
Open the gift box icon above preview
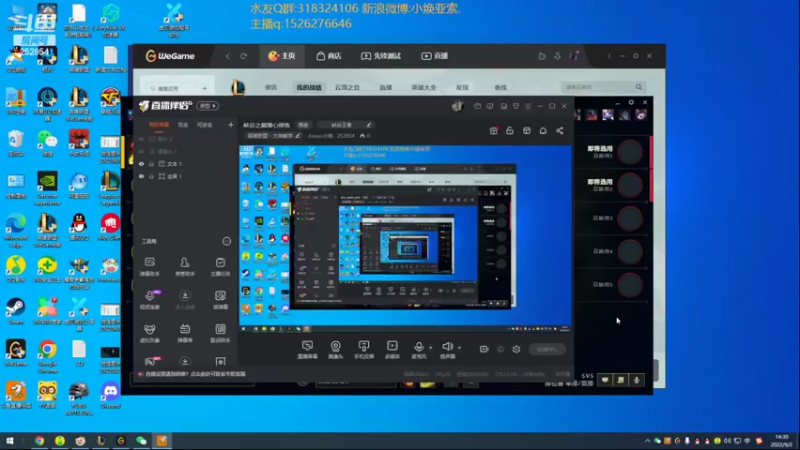coord(493,131)
